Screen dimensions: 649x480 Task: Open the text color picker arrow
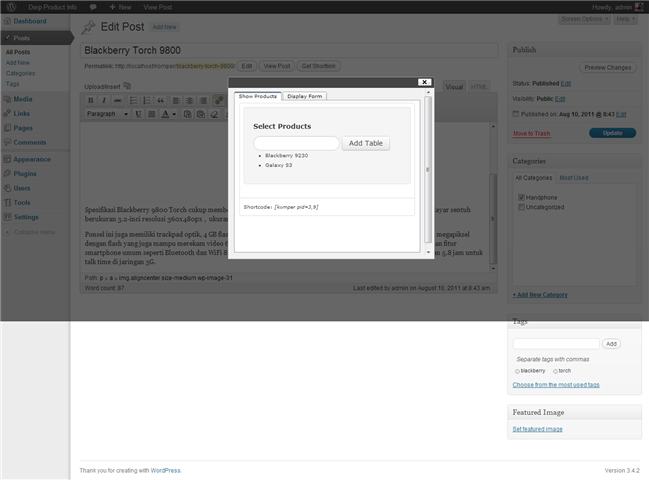point(174,114)
